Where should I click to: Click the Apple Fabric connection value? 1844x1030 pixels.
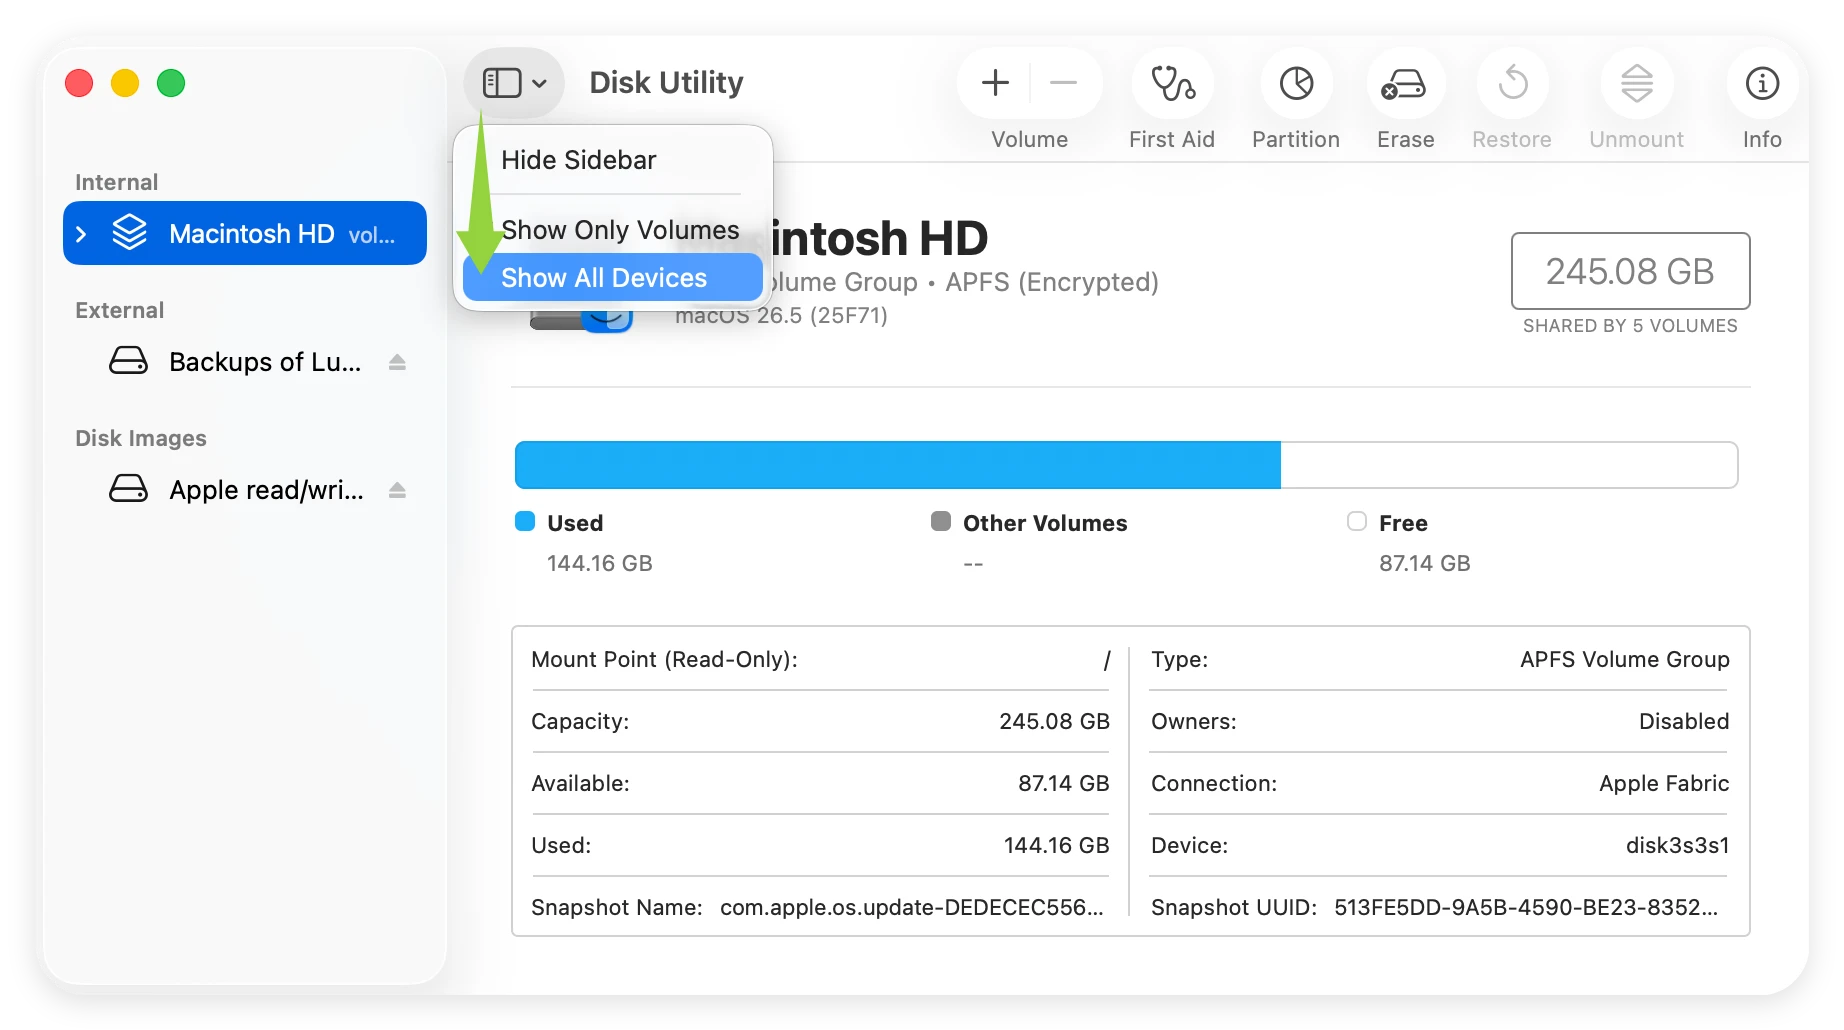tap(1664, 783)
